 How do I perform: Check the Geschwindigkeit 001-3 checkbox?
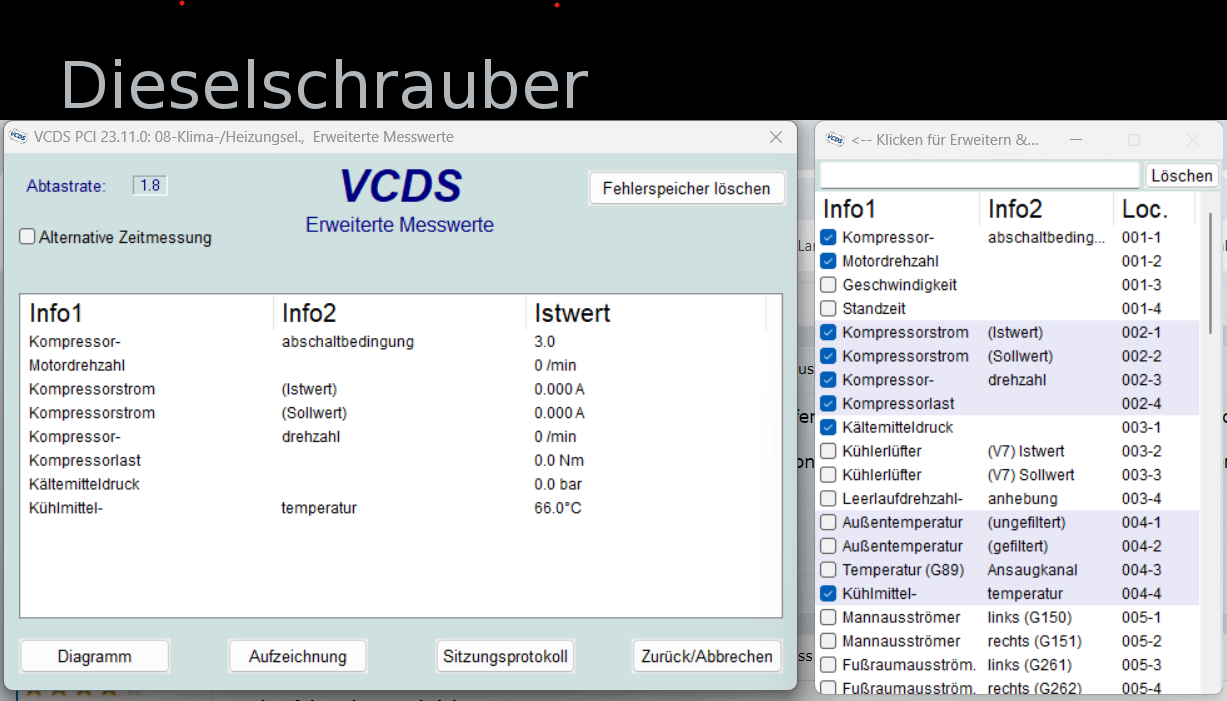tap(828, 285)
